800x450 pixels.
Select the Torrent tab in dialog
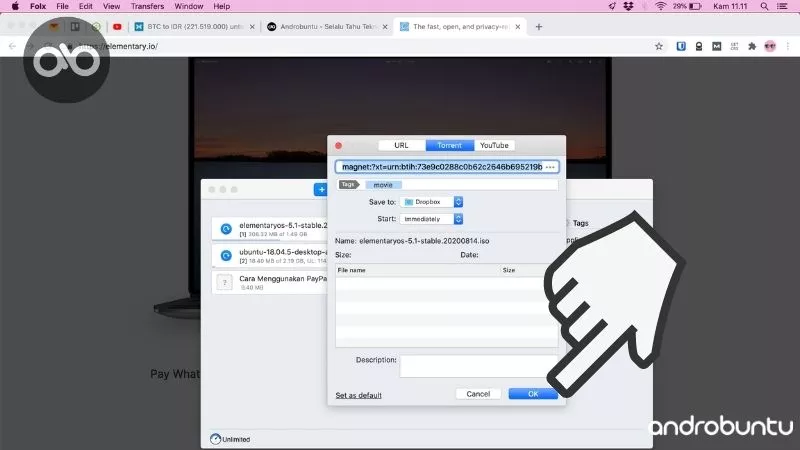(x=449, y=145)
